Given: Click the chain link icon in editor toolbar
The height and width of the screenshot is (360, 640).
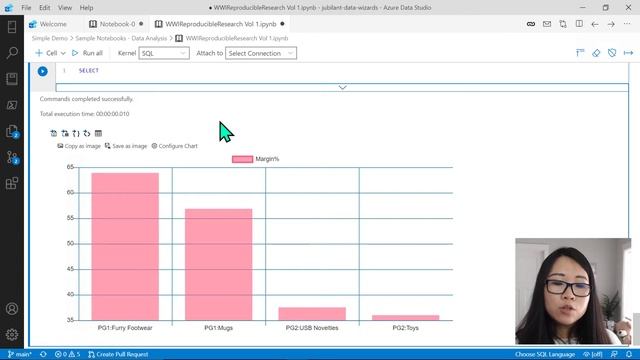Looking at the screenshot, I should pos(531,24).
